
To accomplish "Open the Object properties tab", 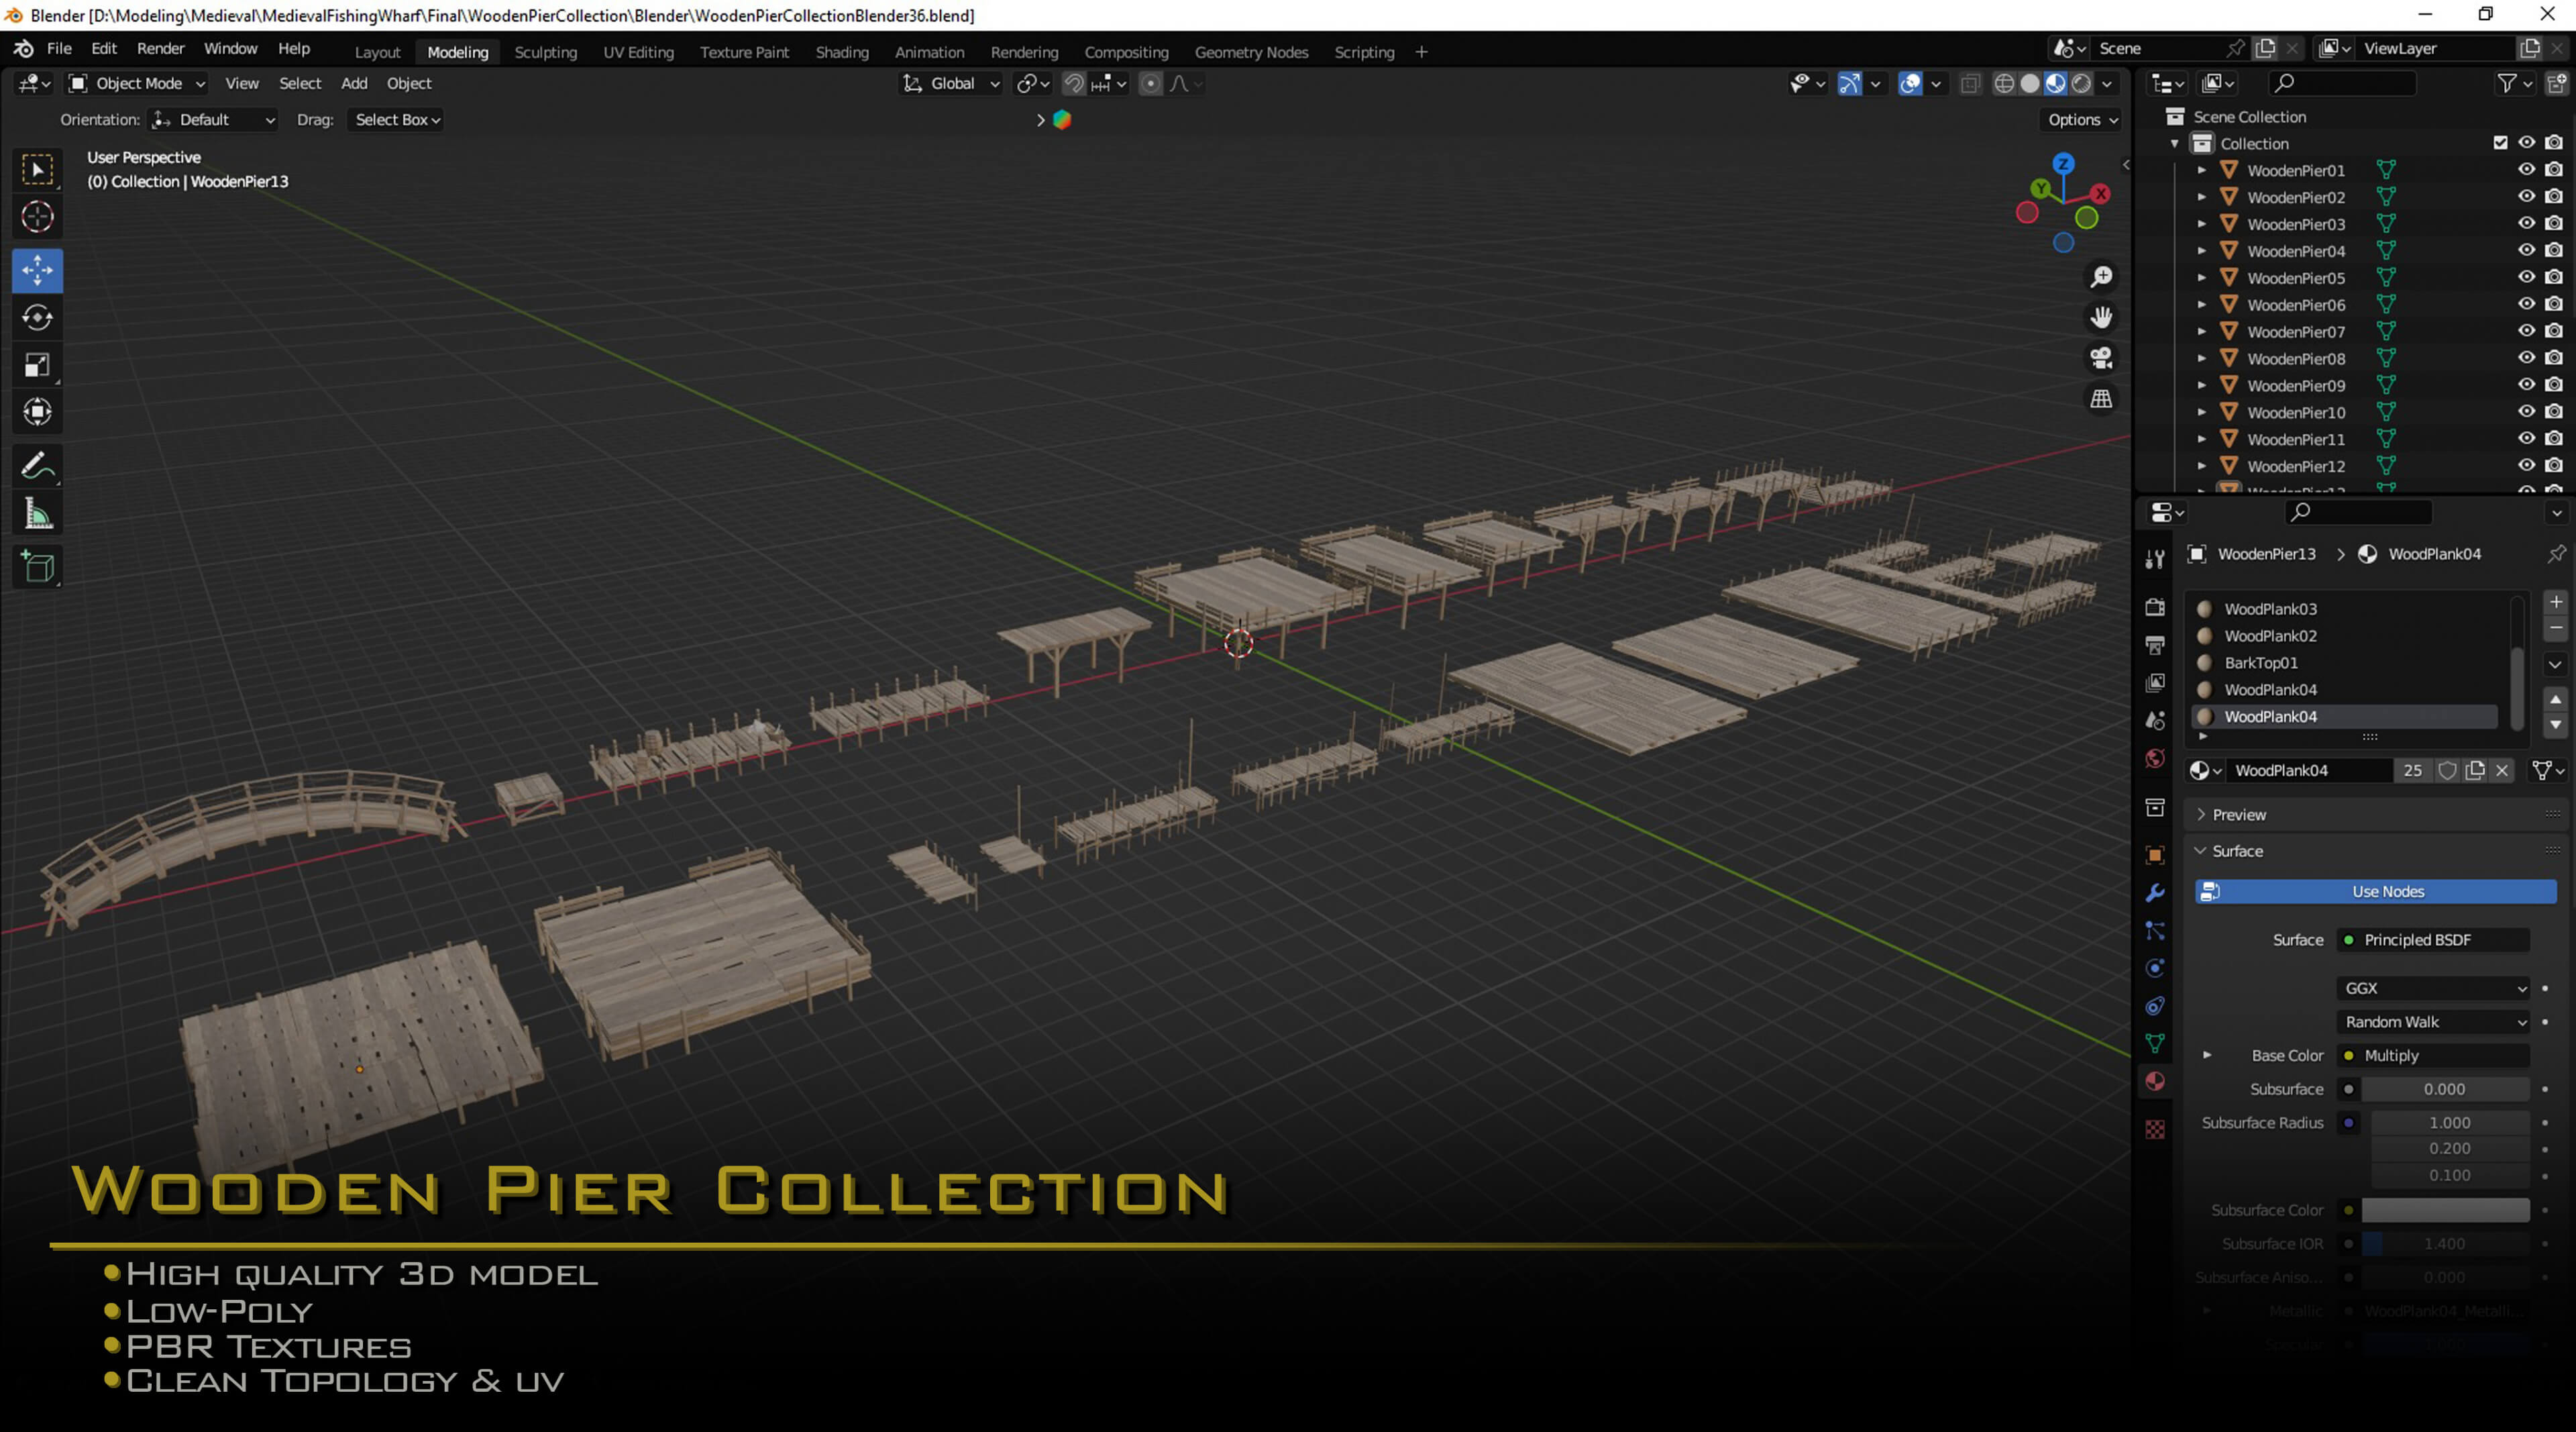I will tap(2155, 855).
